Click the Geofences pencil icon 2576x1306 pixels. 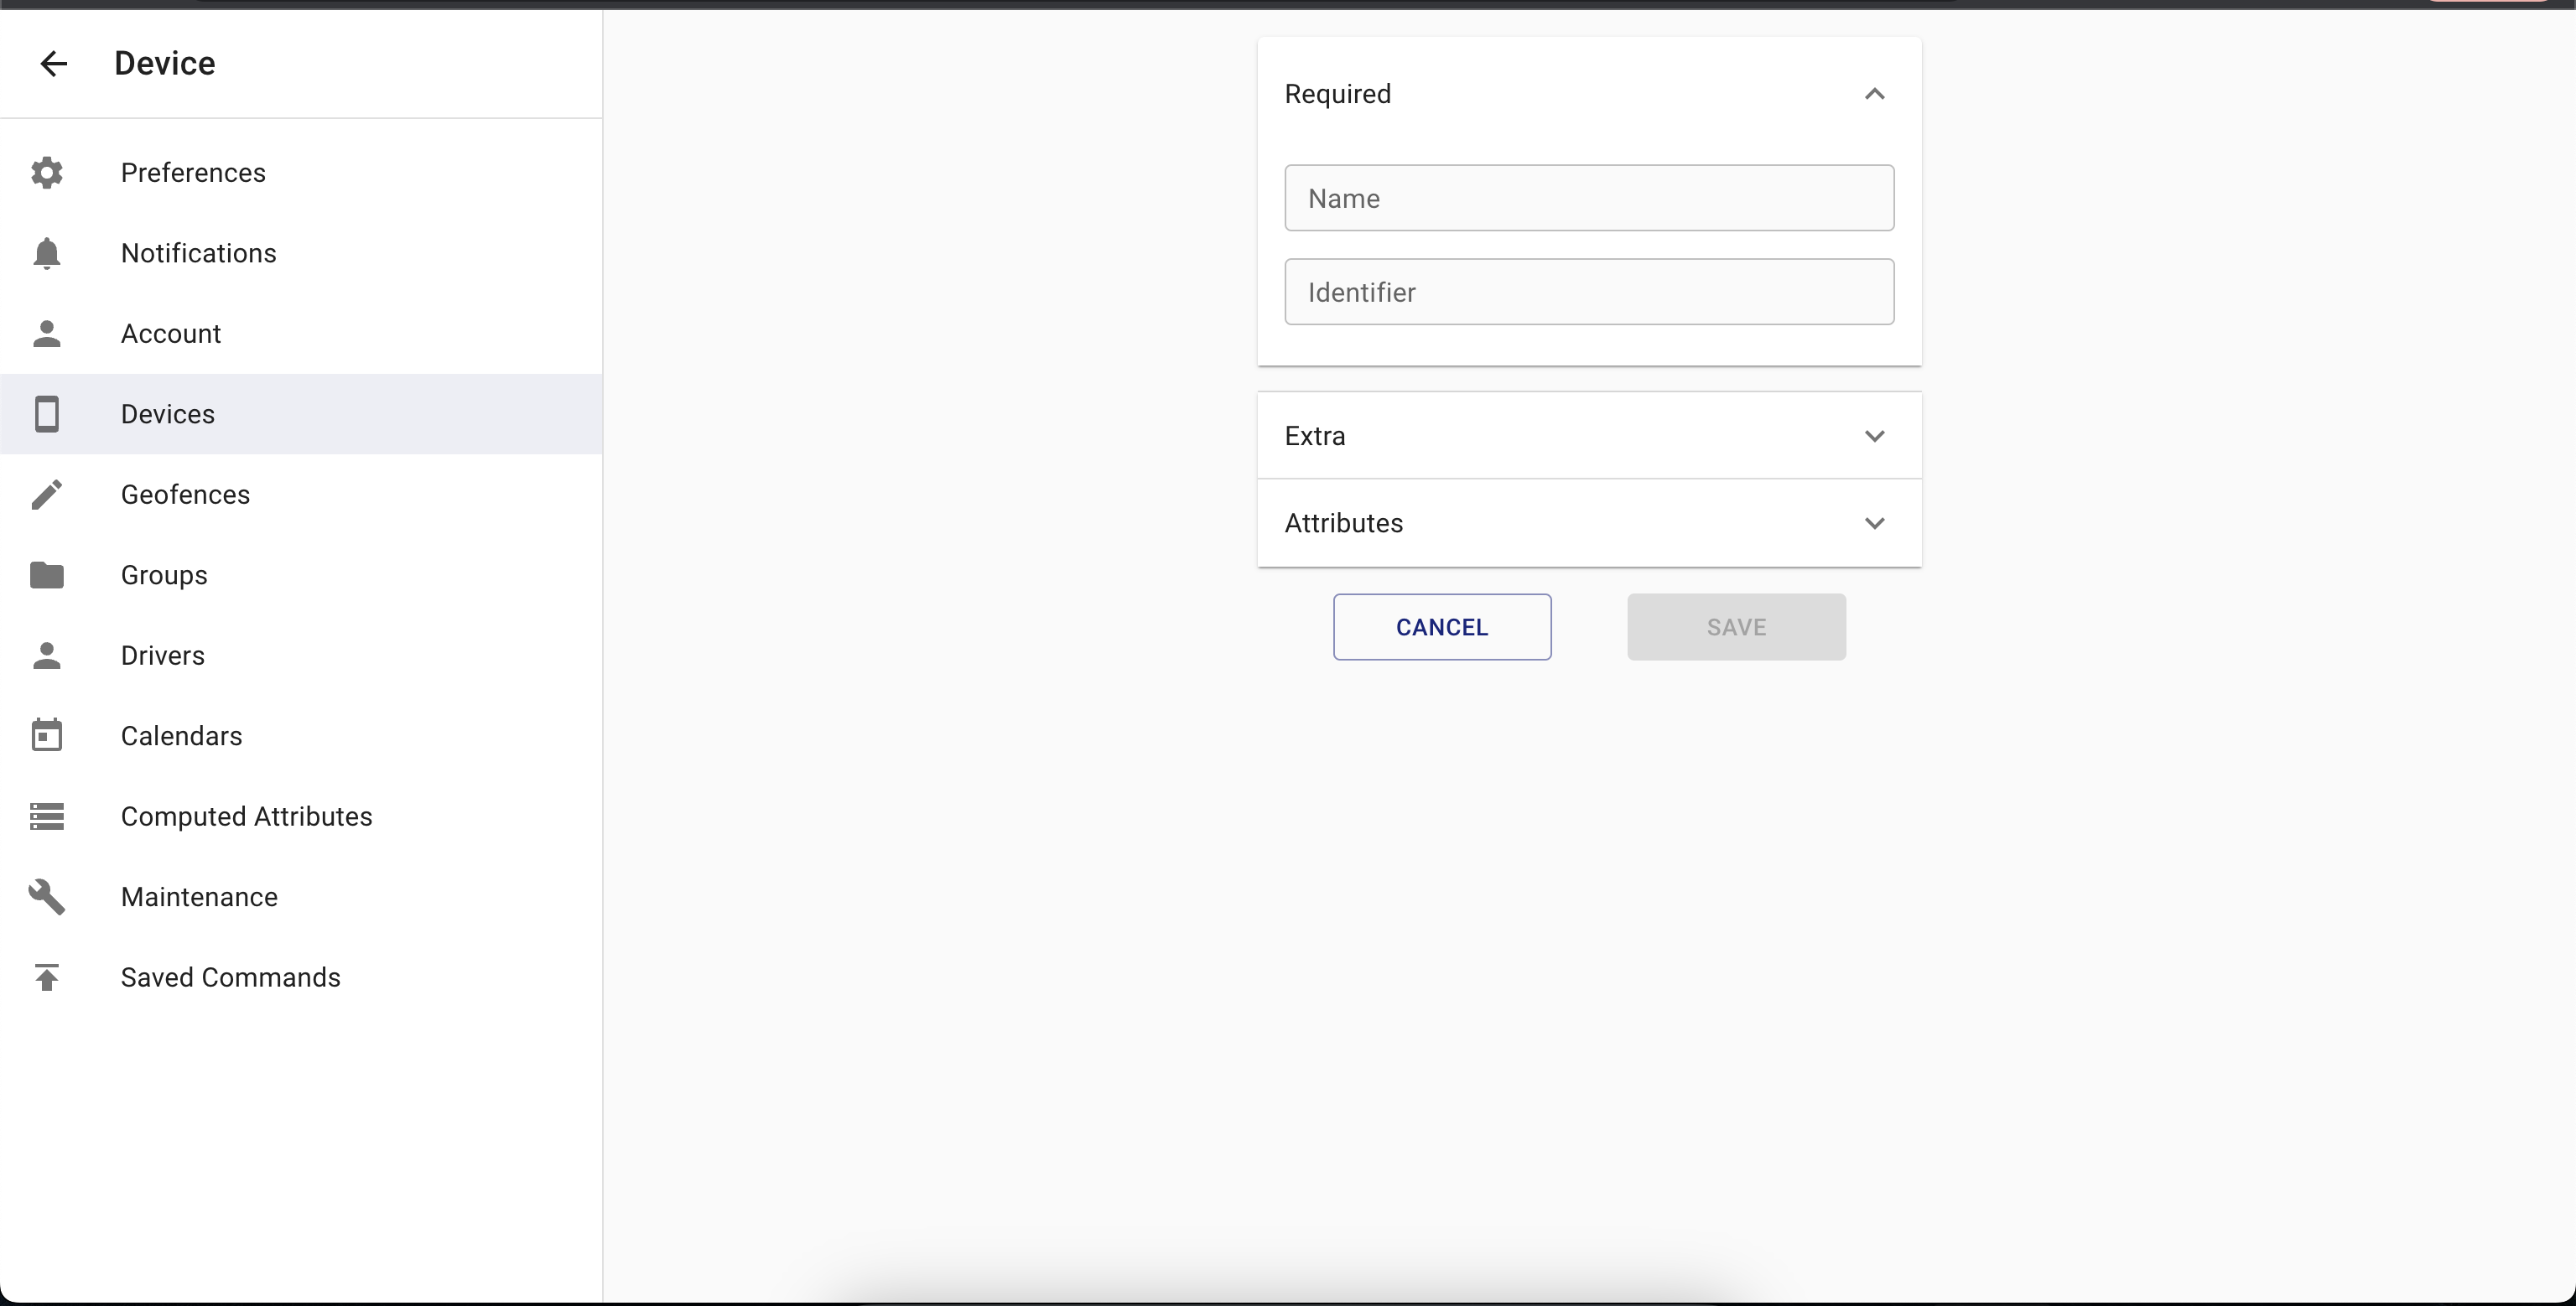point(45,495)
